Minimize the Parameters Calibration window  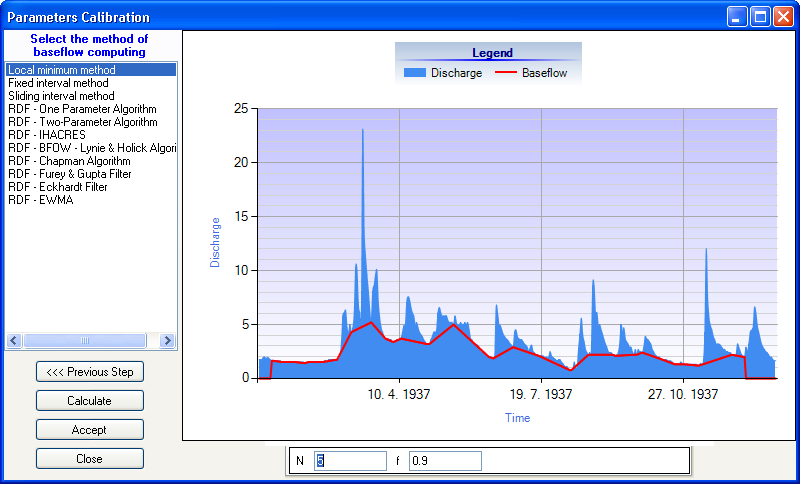(x=736, y=17)
